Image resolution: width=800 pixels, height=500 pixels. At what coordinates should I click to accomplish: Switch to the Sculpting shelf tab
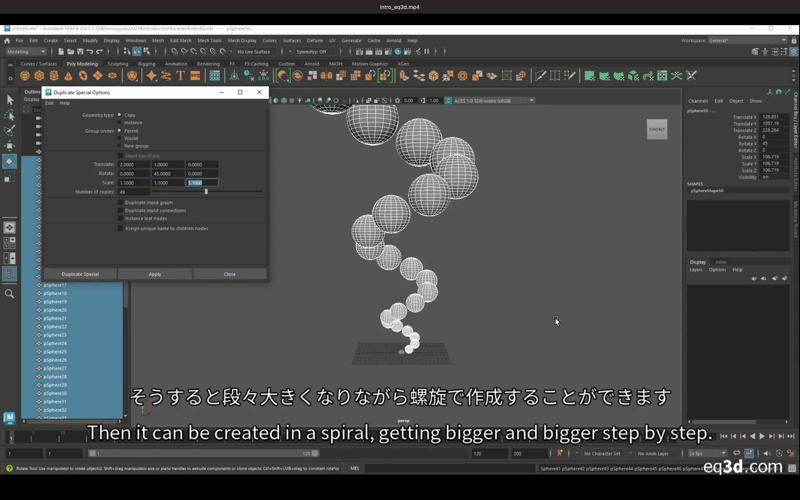pos(118,63)
